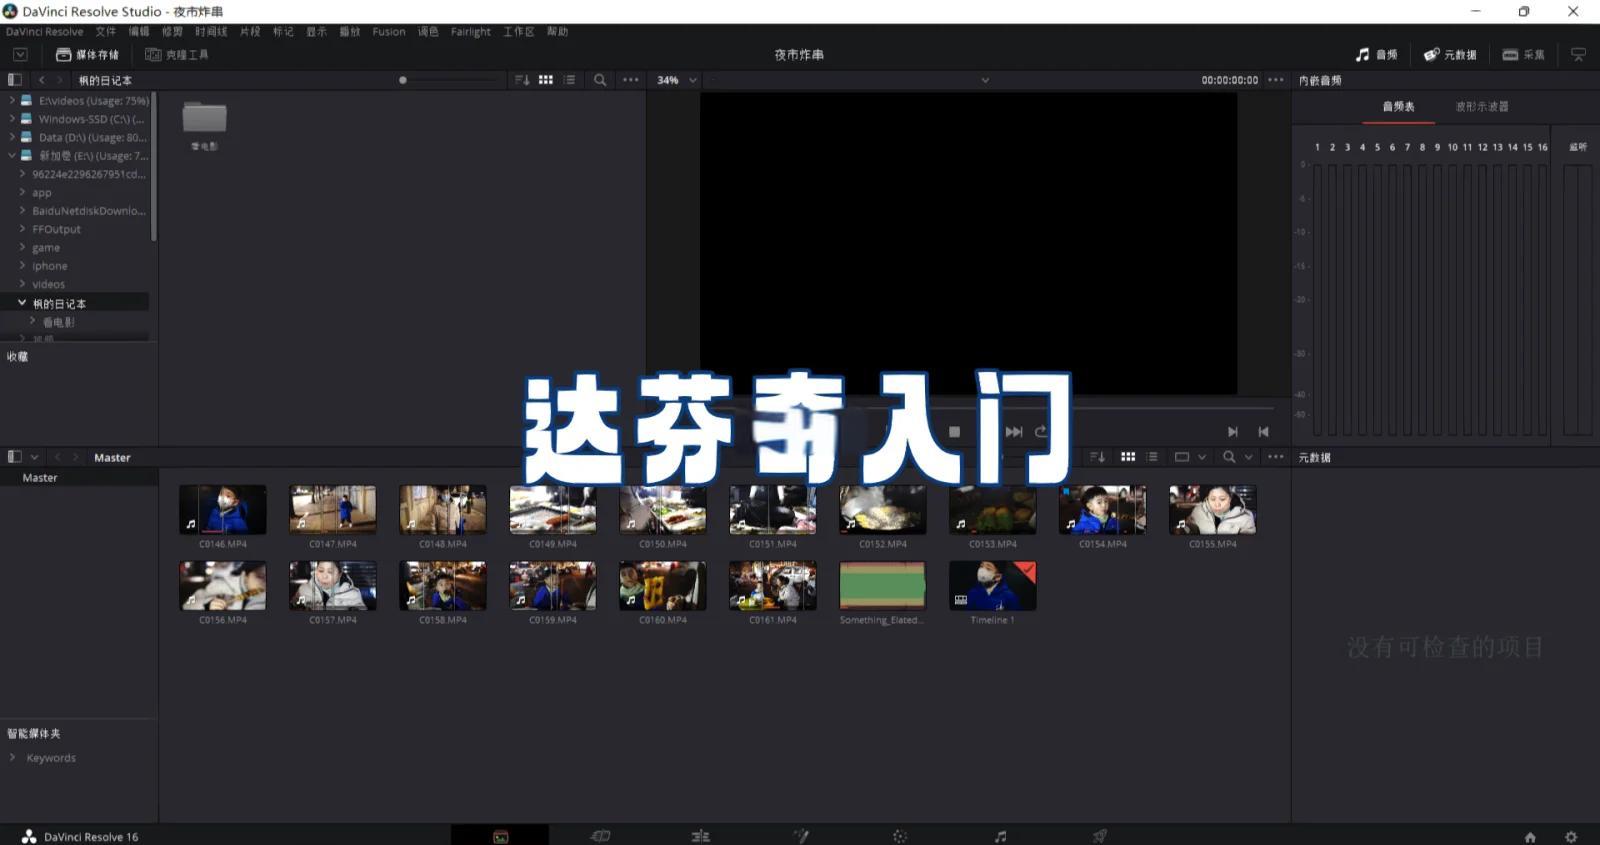
Task: Expand the Windows-SSD (C:\) drive
Action: coord(12,119)
